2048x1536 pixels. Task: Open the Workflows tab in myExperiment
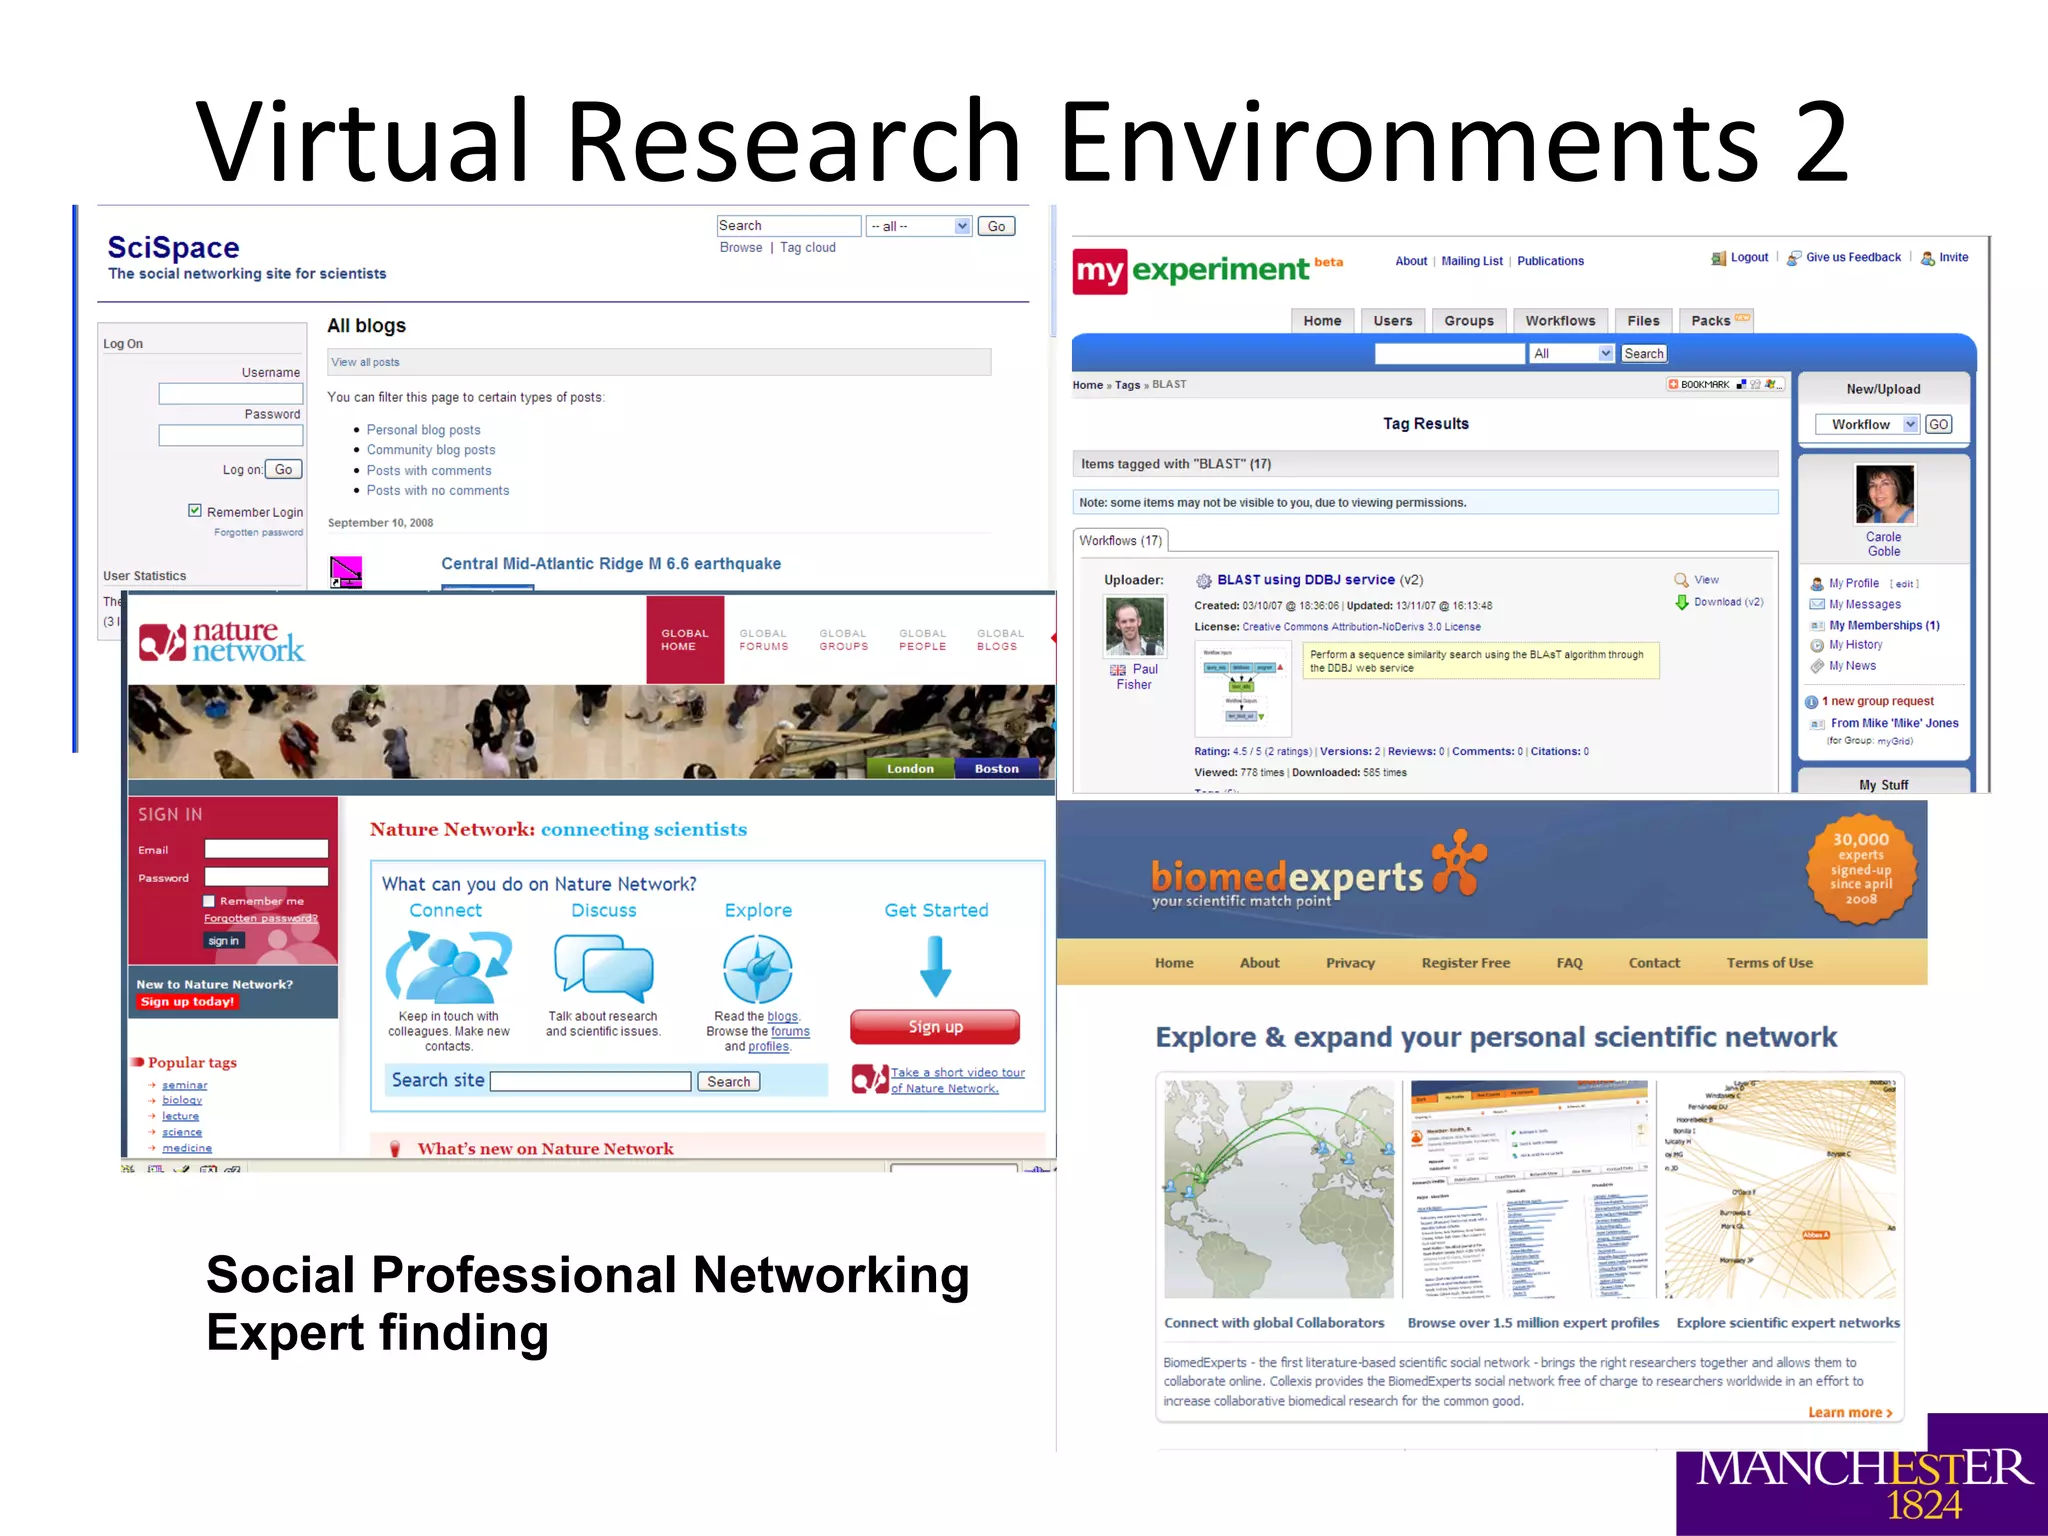1560,321
